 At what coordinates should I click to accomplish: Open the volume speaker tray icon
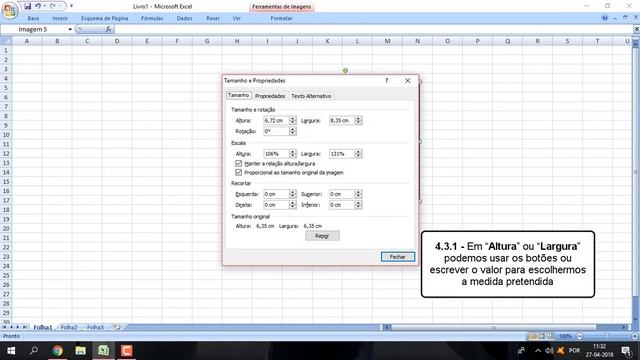point(549,351)
